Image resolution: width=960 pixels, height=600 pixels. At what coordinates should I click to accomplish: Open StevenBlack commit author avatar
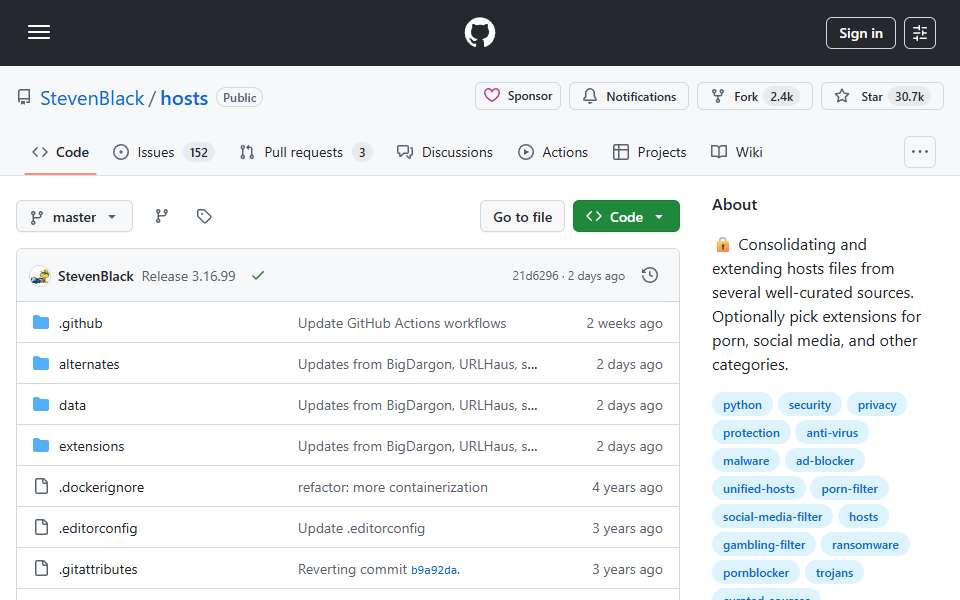[x=40, y=276]
